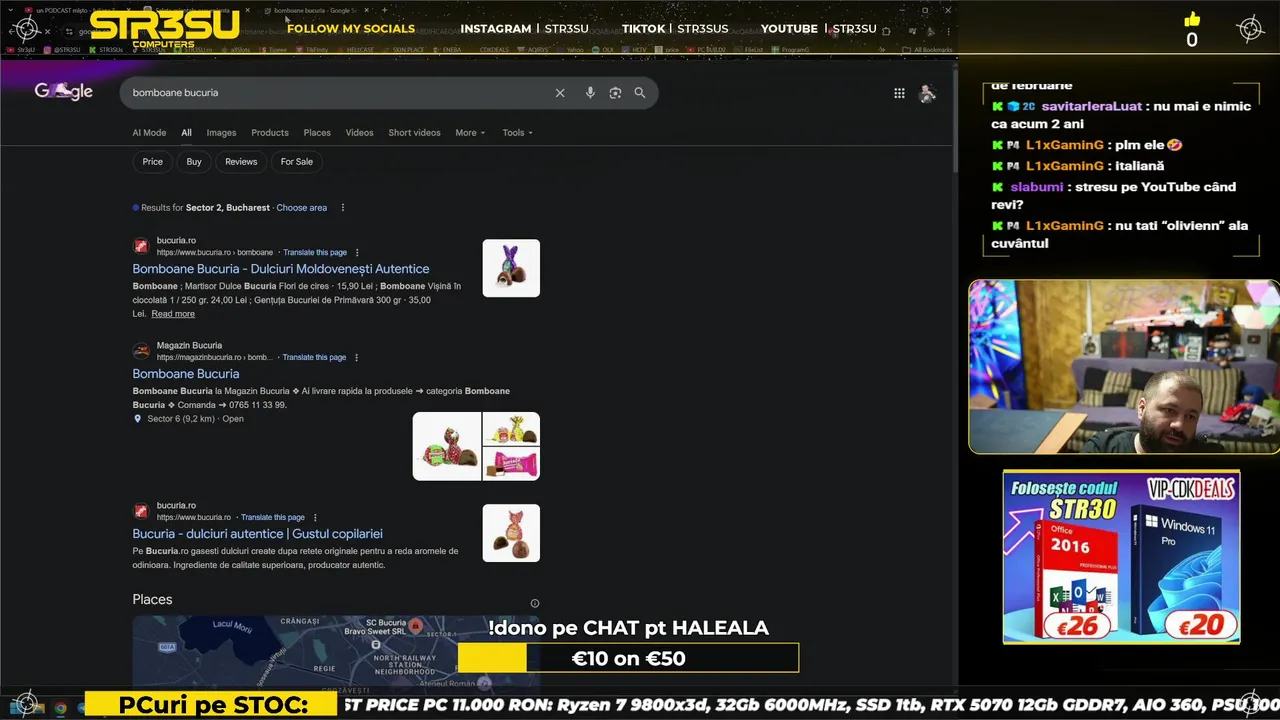
Task: Open yellow-wrapped candy thumbnail
Action: click(511, 429)
